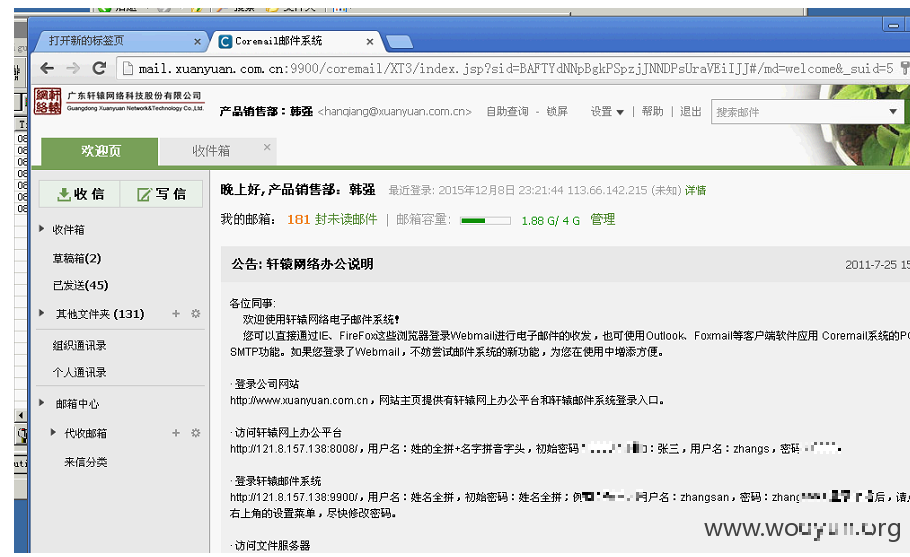This screenshot has width=910, height=557.
Task: Switch to the 收件箱 tab
Action: tap(210, 151)
